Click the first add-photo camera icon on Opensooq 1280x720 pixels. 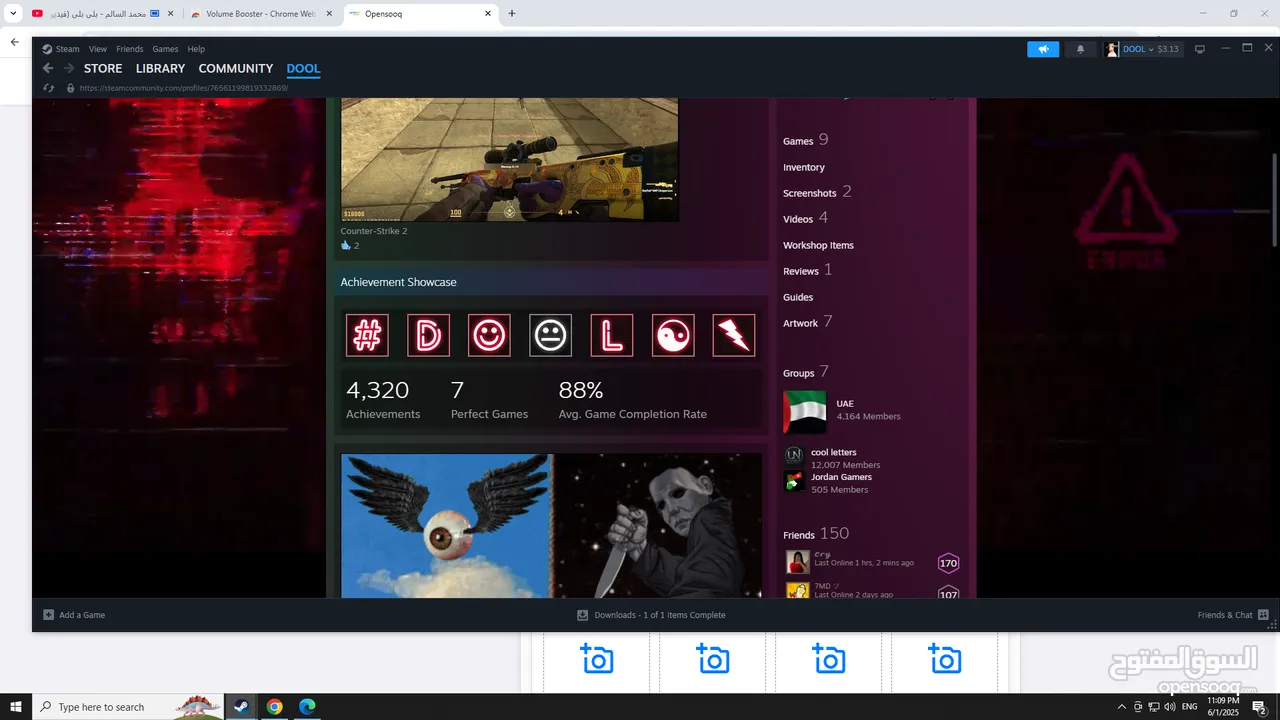click(x=597, y=659)
